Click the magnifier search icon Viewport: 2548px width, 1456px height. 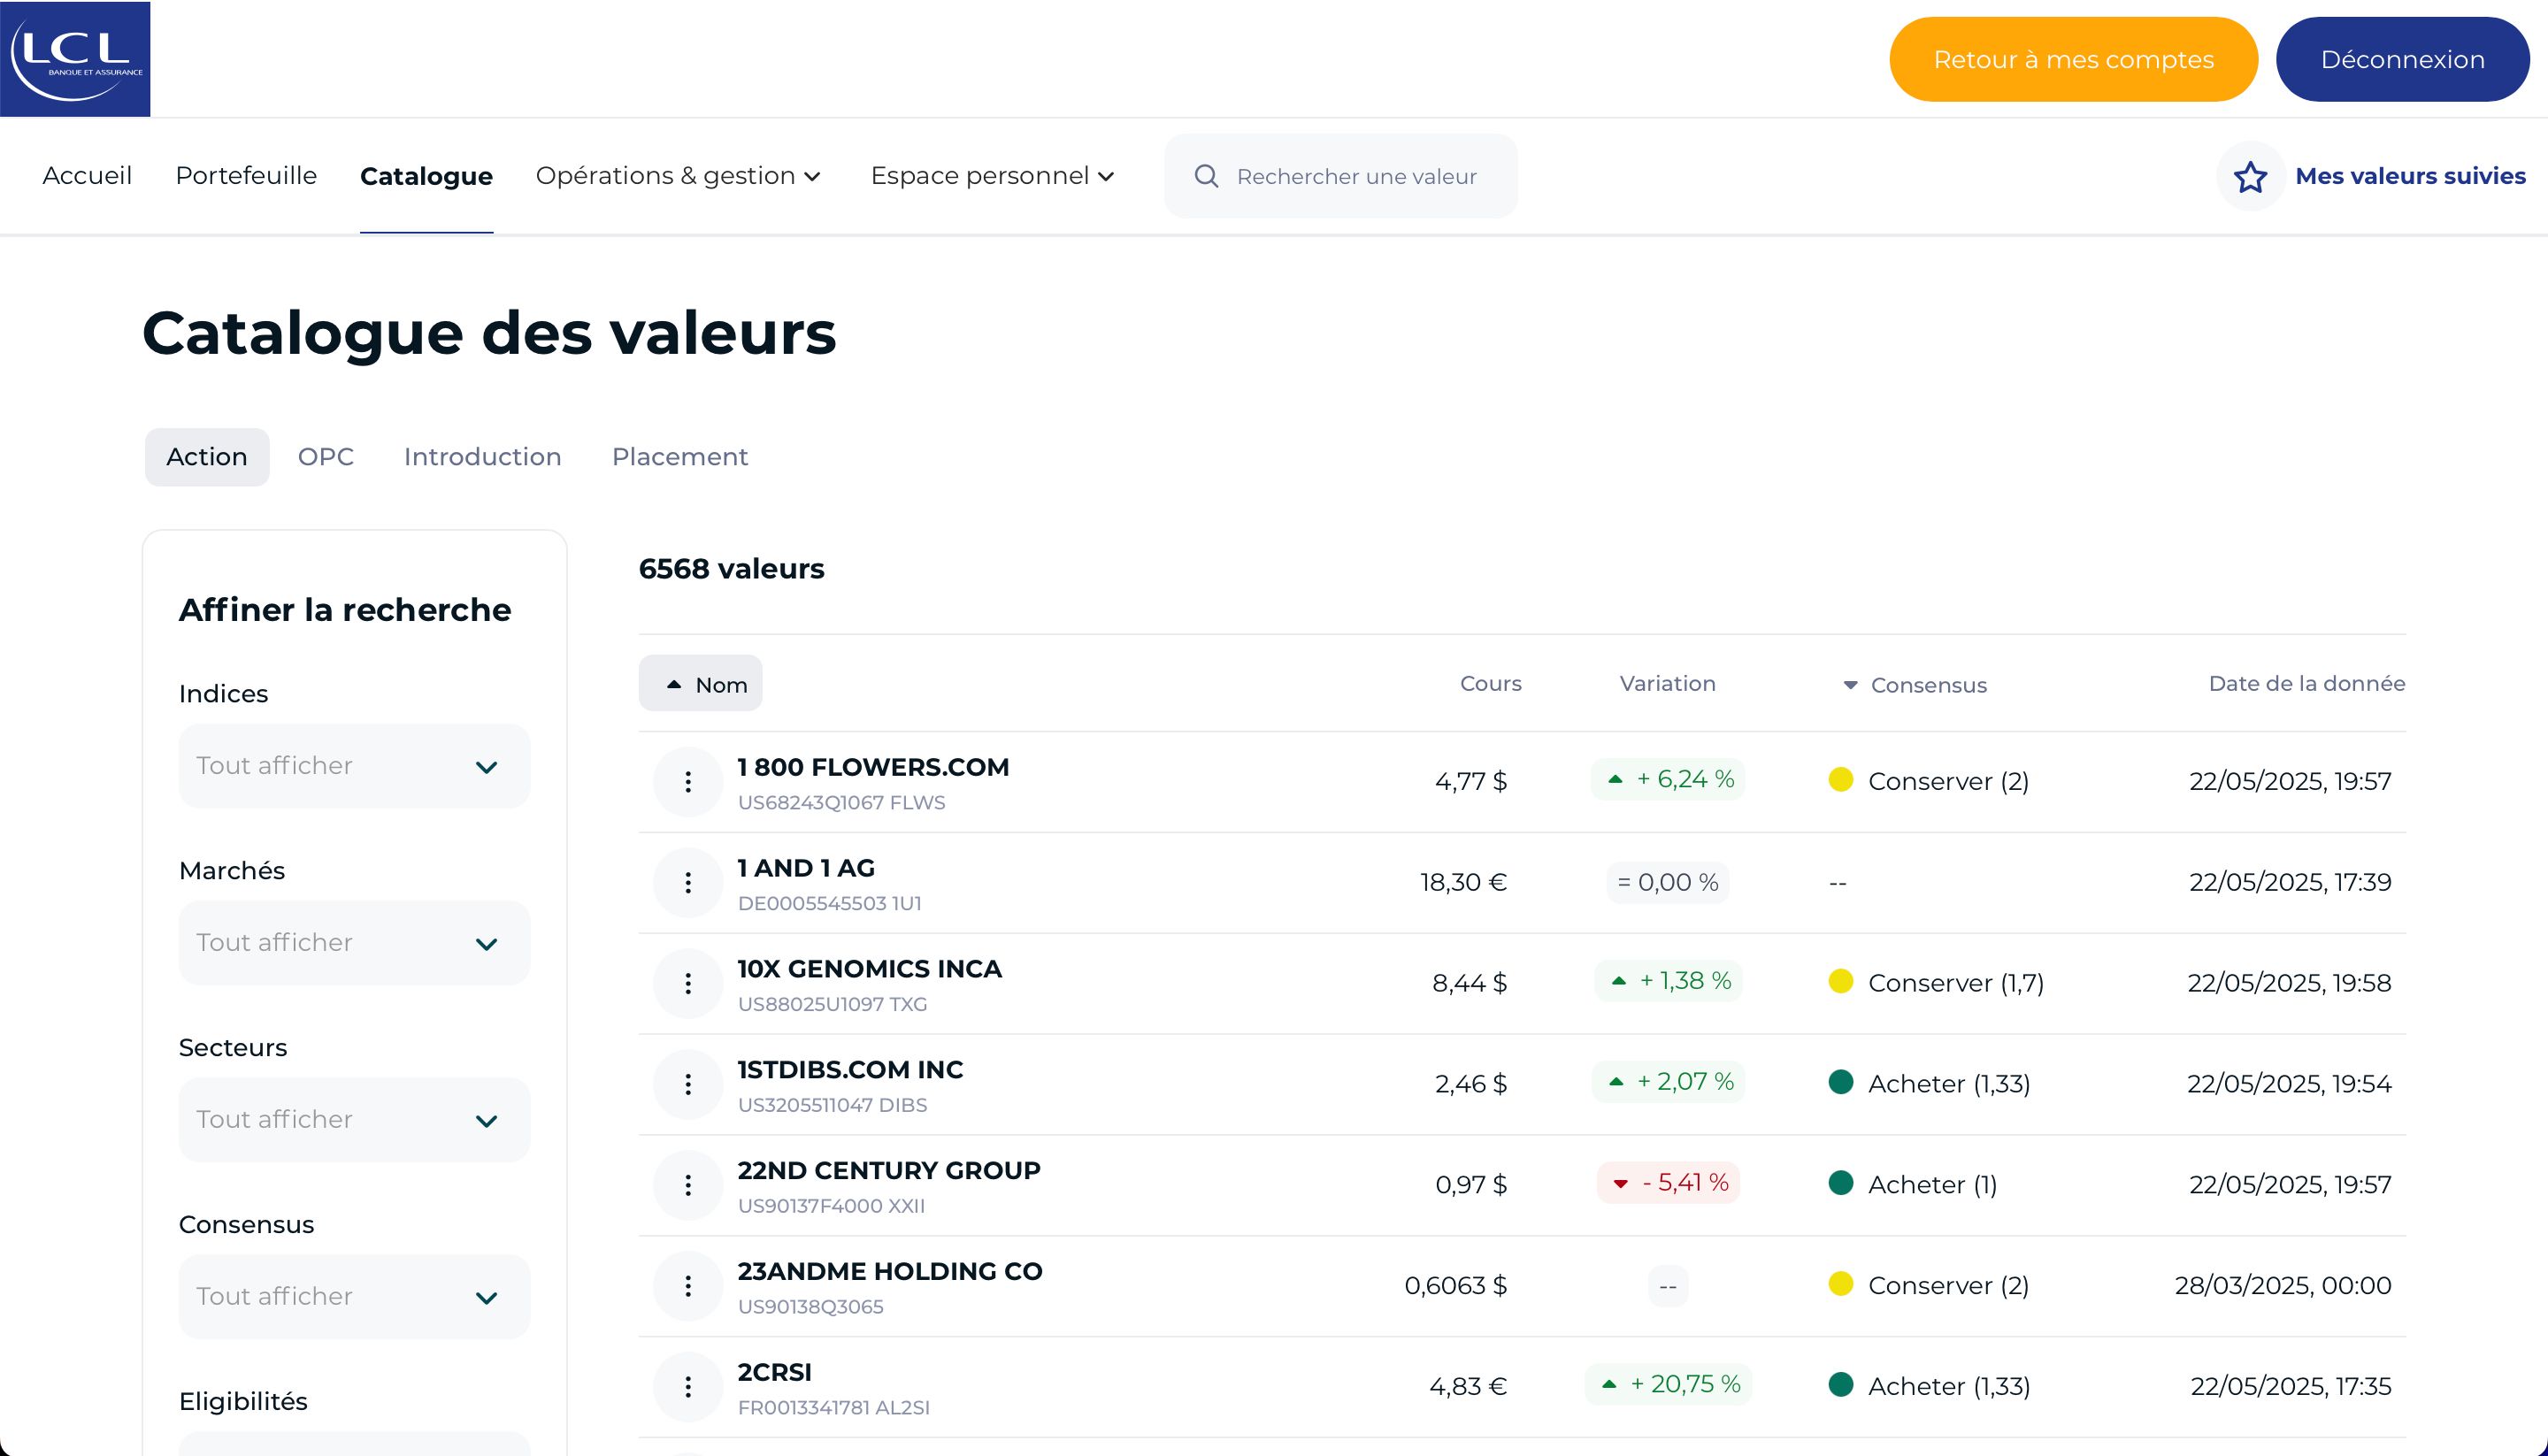point(1207,176)
